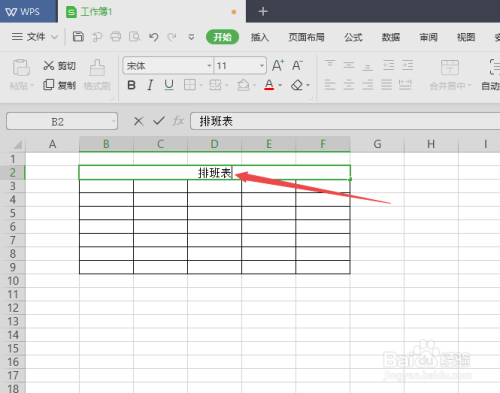Viewport: 500px width, 393px height.
Task: Open the 文件 menu
Action: [x=36, y=37]
